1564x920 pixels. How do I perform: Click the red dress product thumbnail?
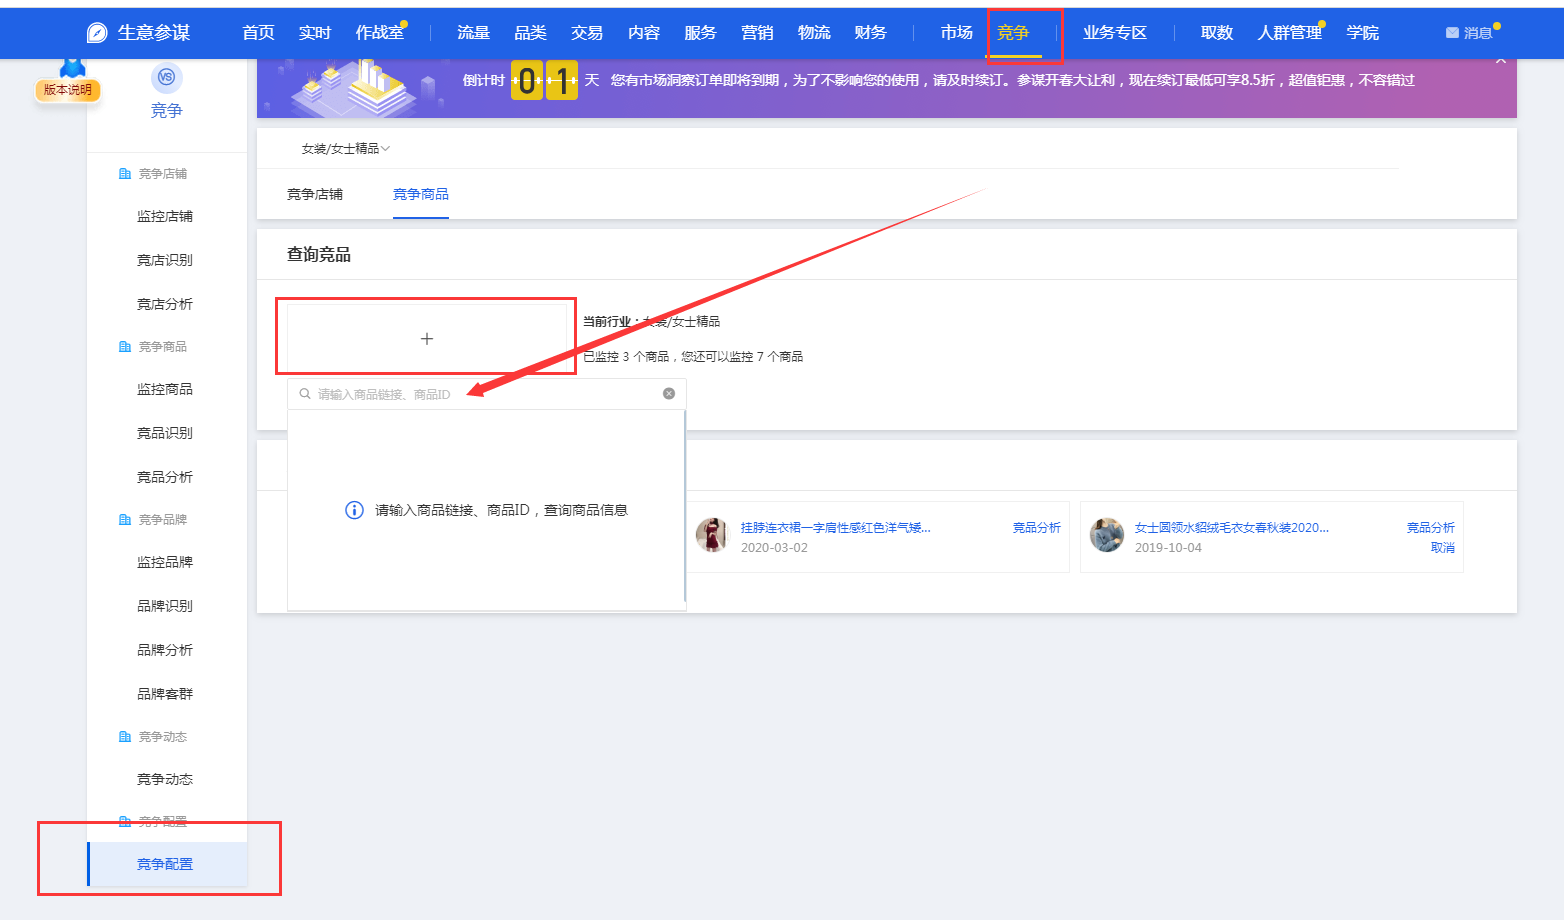[x=712, y=535]
